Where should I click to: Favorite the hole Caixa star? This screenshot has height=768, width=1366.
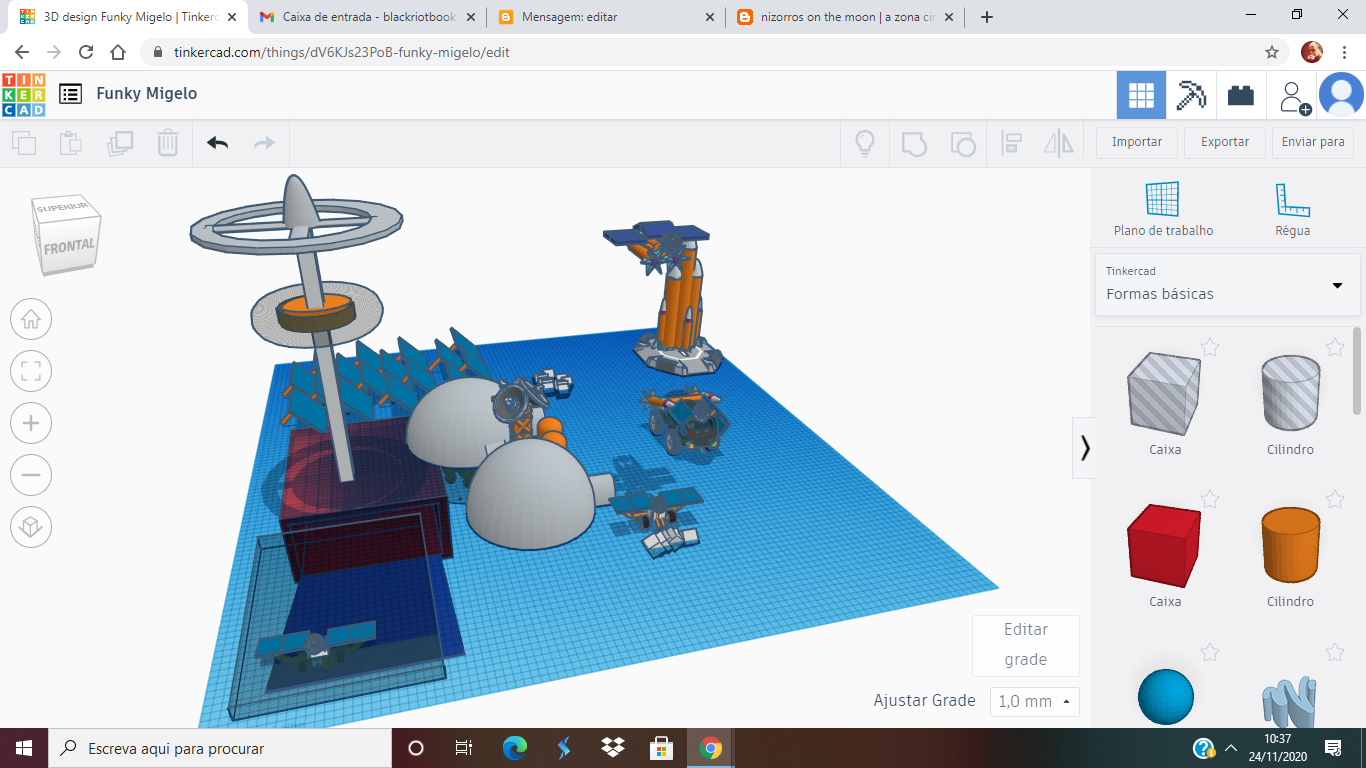pyautogui.click(x=1210, y=347)
